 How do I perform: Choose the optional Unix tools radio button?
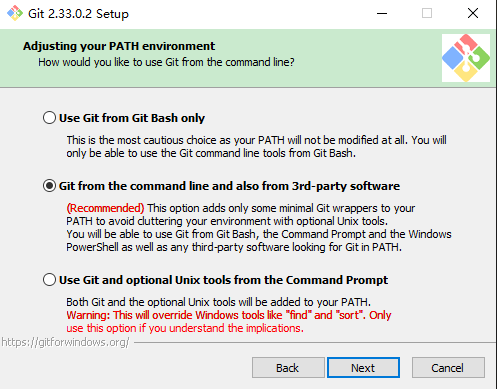(x=49, y=280)
